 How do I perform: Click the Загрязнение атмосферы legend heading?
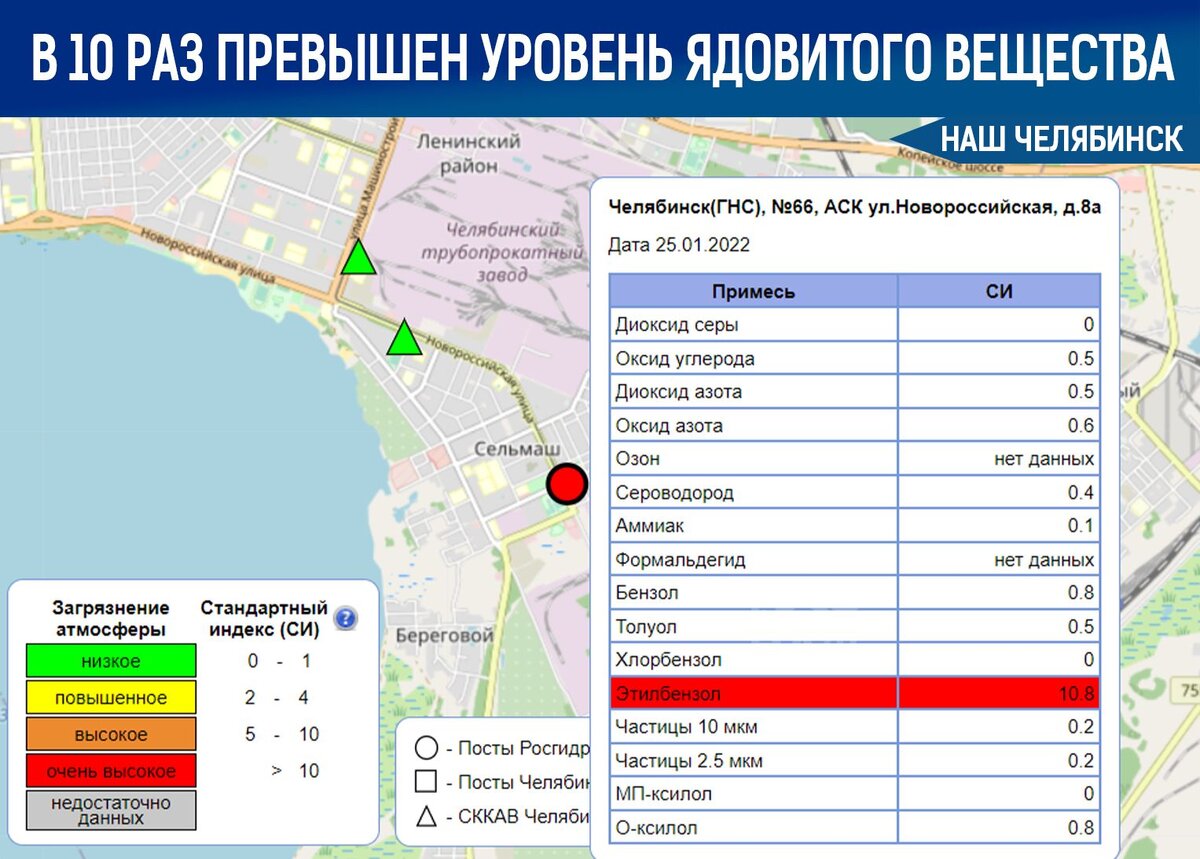click(111, 619)
